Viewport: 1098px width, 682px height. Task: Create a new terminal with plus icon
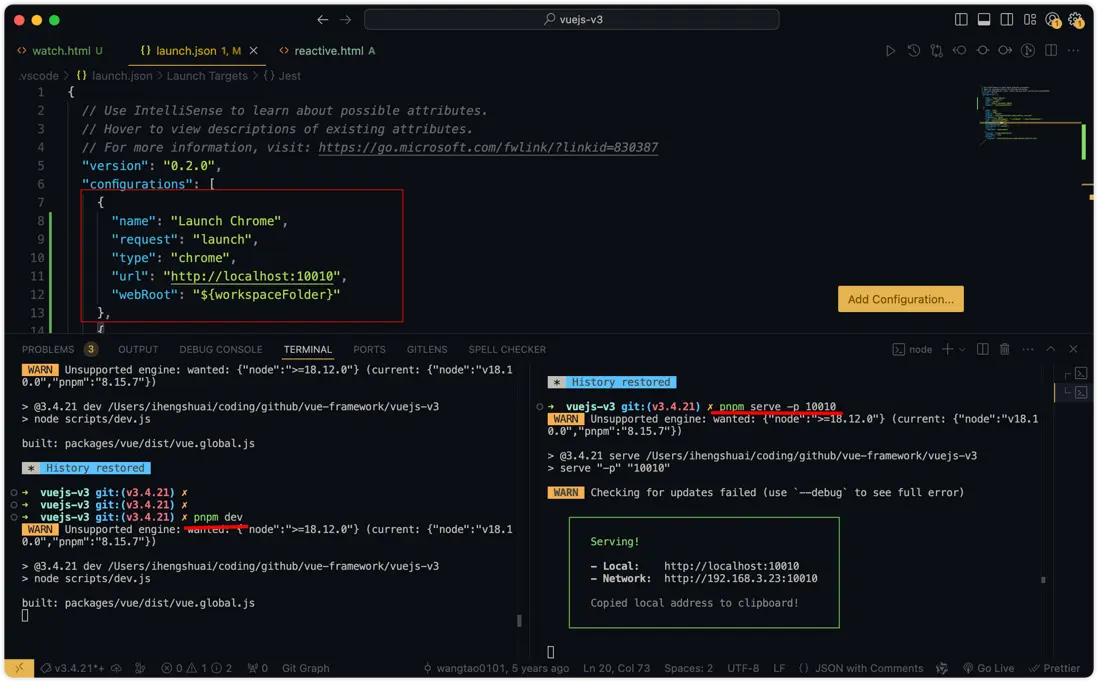[x=947, y=349]
